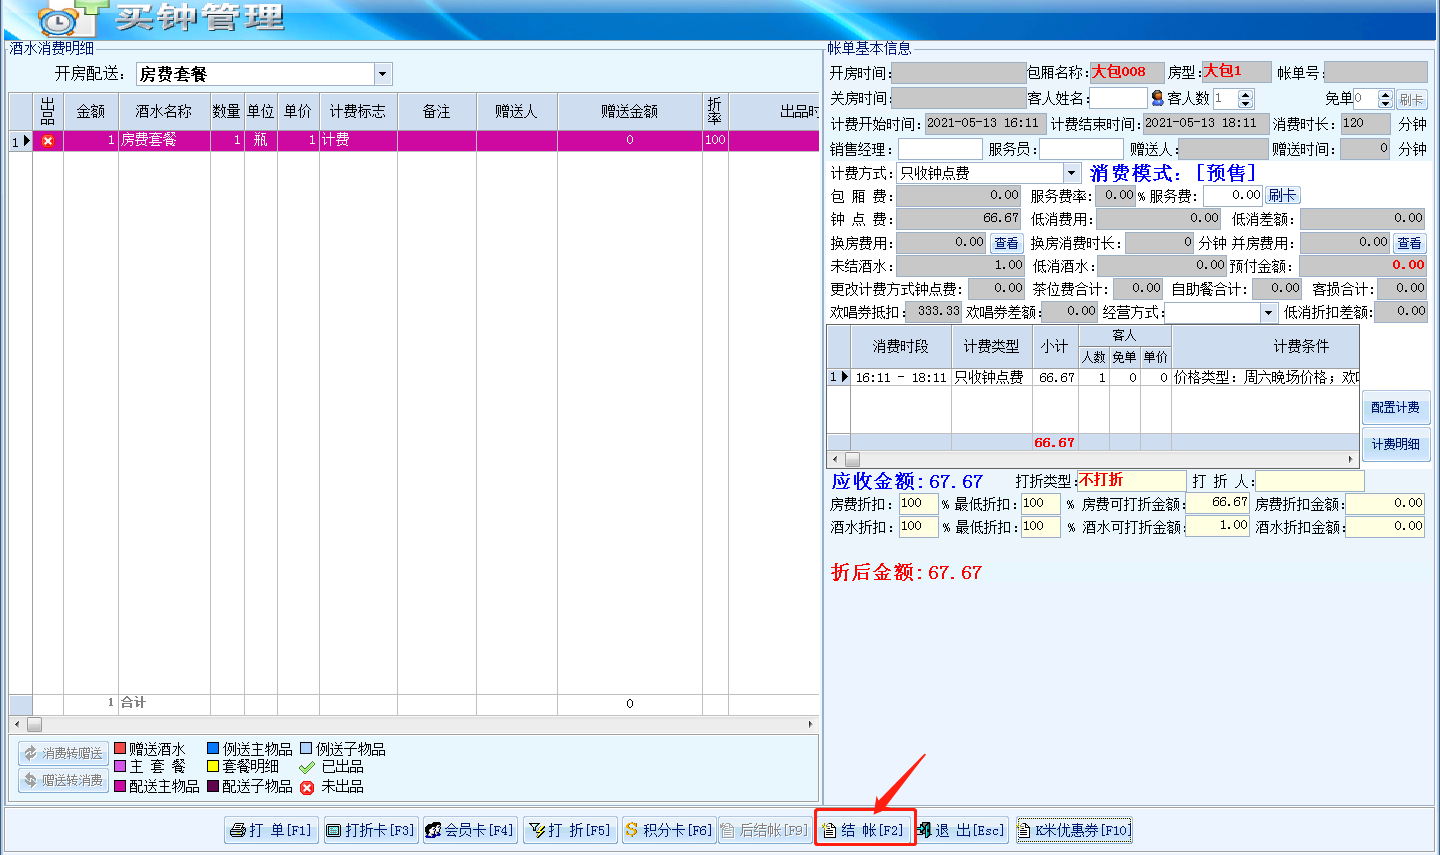Click the red X 未出品 icon in row 1

(x=47, y=141)
